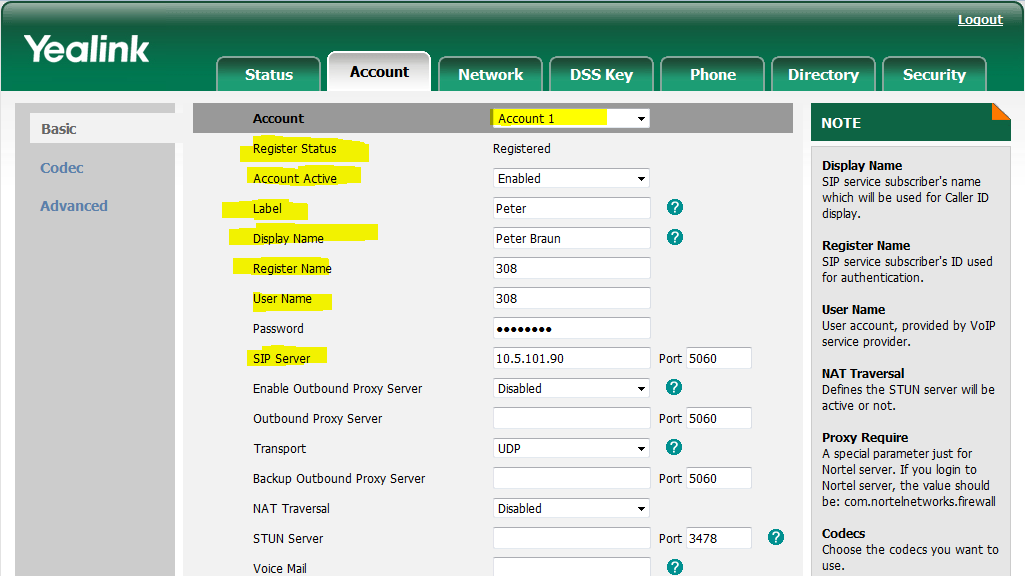
Task: Click the Voice Mail help icon
Action: click(675, 567)
